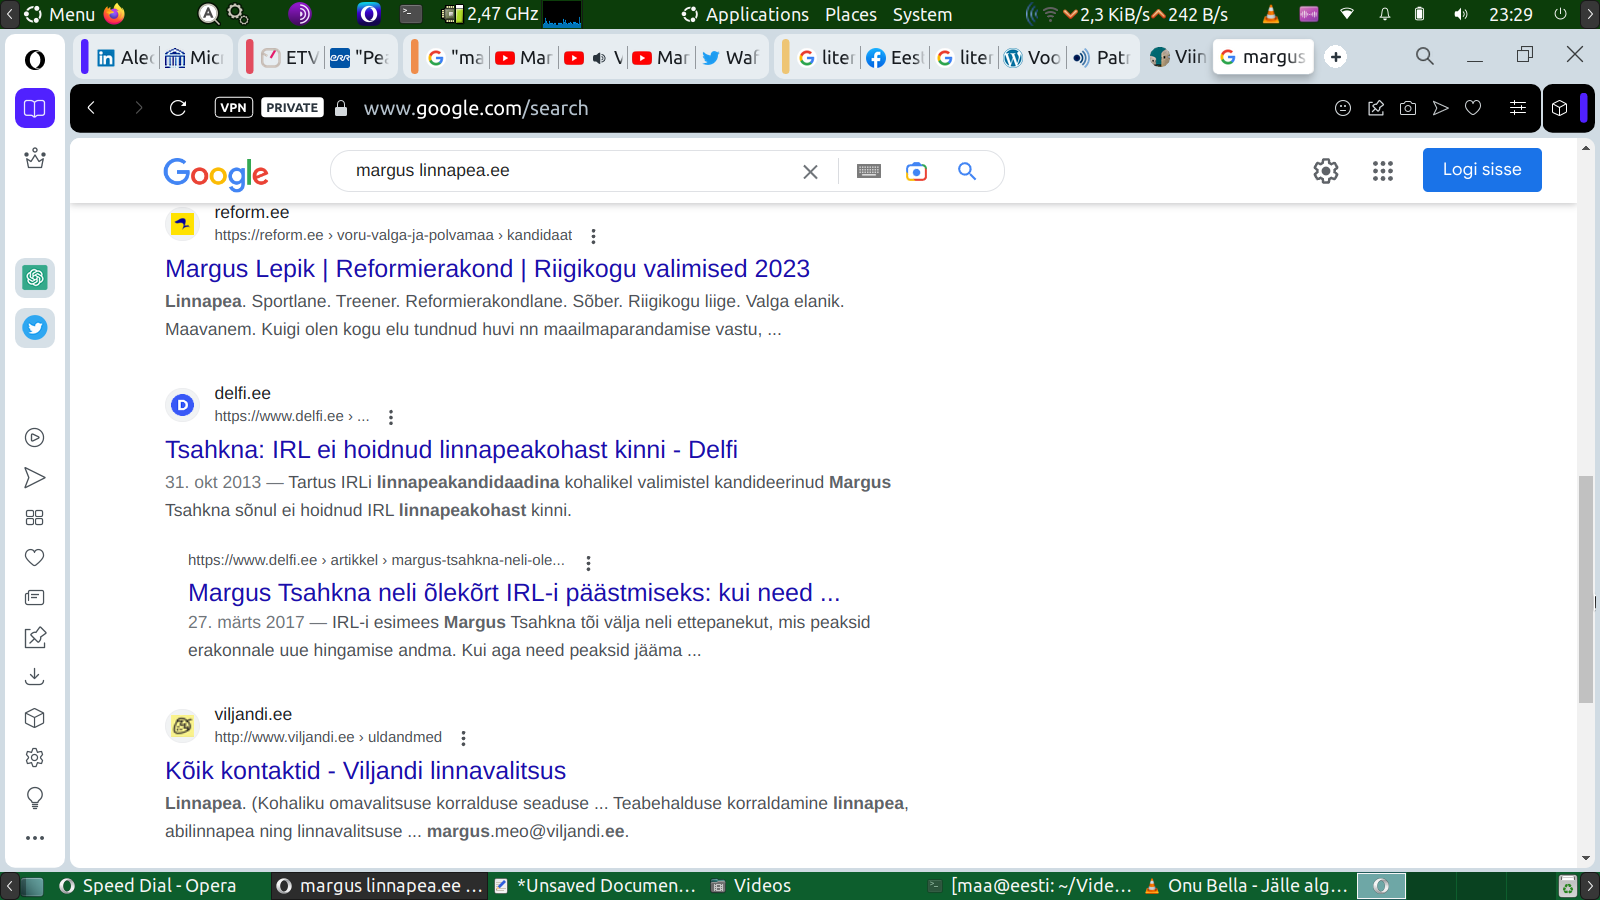Mute or unmute the audio-playing YouTube tab
1600x900 pixels.
(599, 58)
